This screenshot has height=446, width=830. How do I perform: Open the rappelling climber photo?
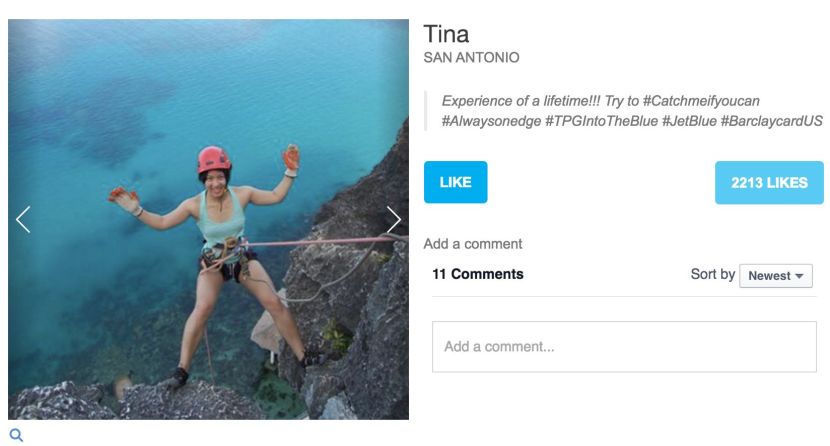208,219
